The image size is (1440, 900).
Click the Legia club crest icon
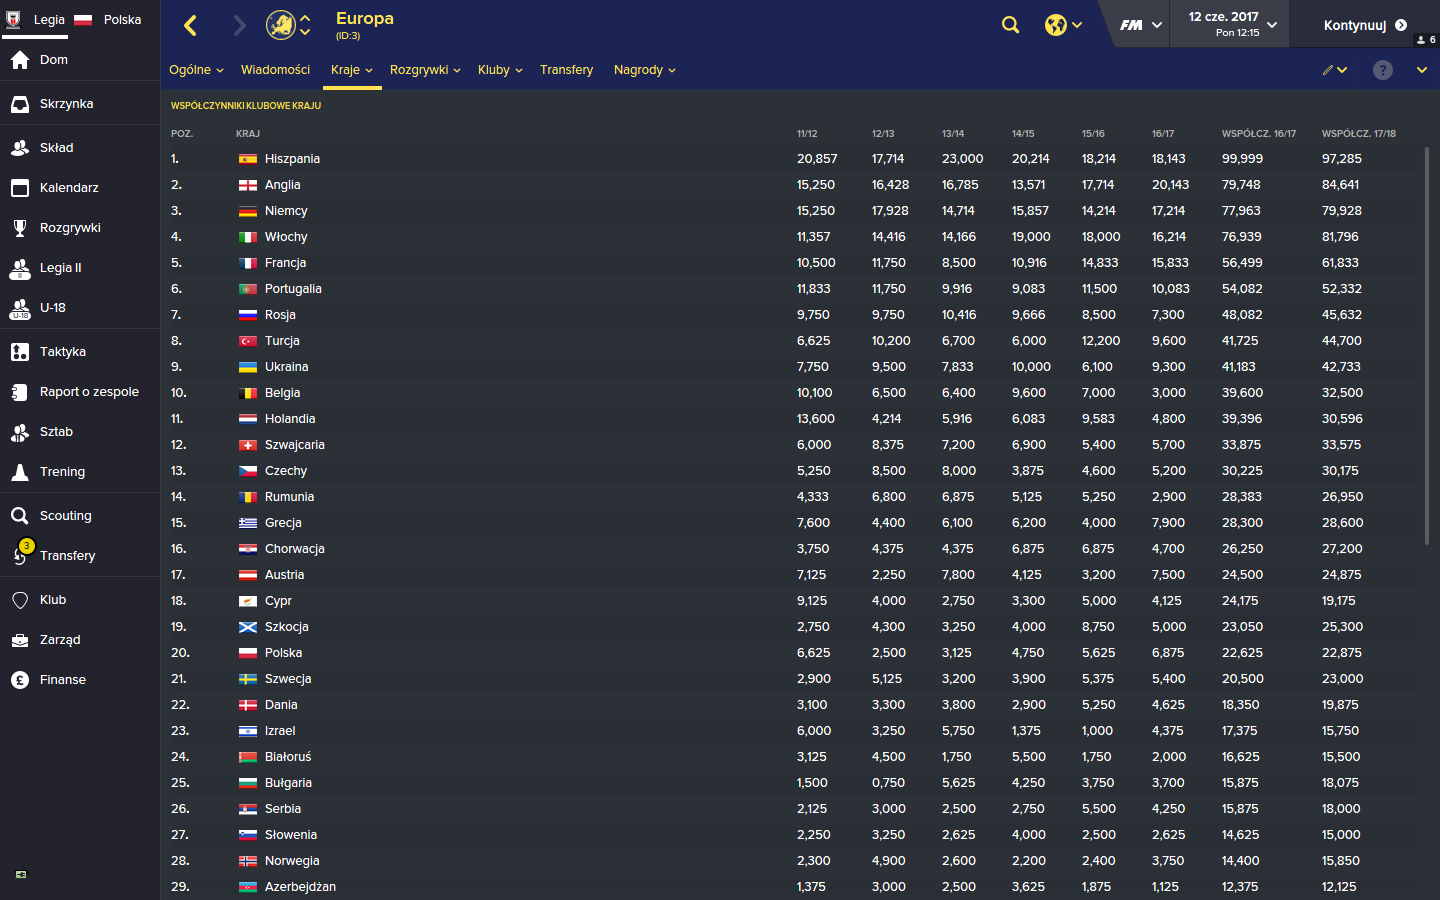coord(14,19)
